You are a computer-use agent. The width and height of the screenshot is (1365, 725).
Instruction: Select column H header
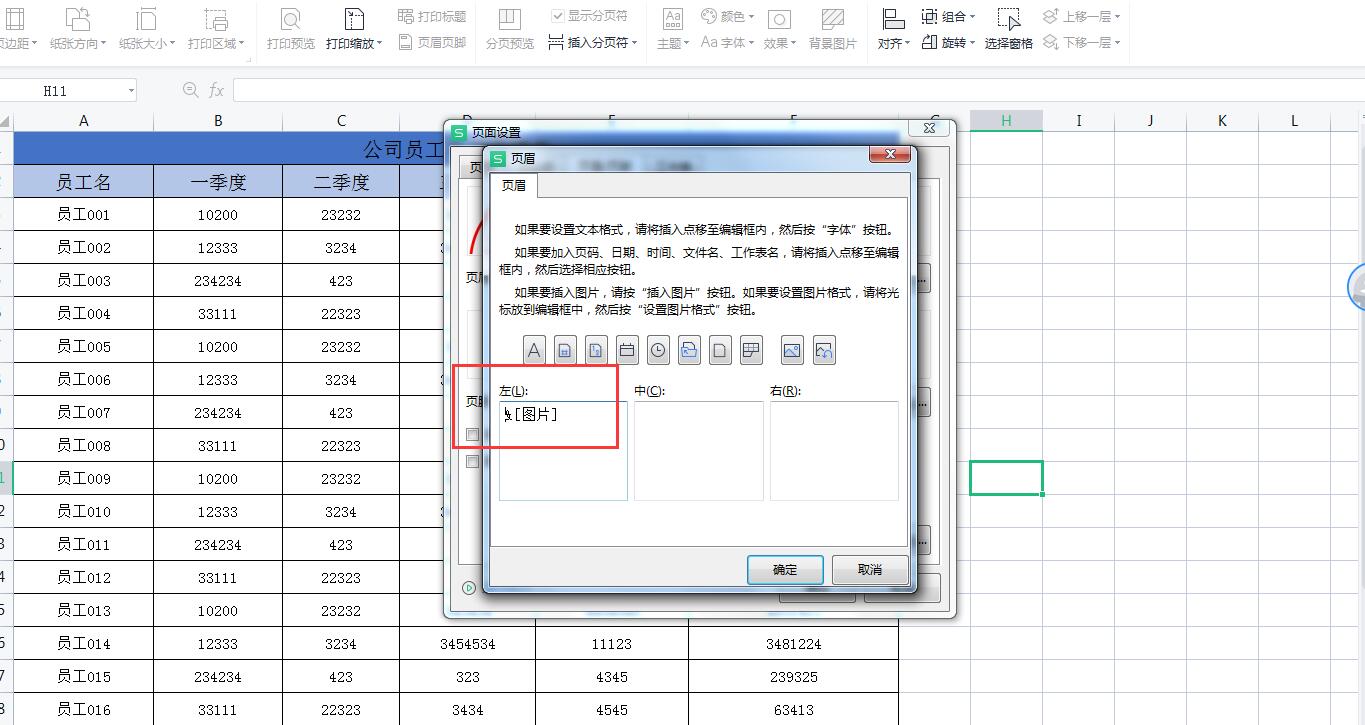pyautogui.click(x=1006, y=120)
